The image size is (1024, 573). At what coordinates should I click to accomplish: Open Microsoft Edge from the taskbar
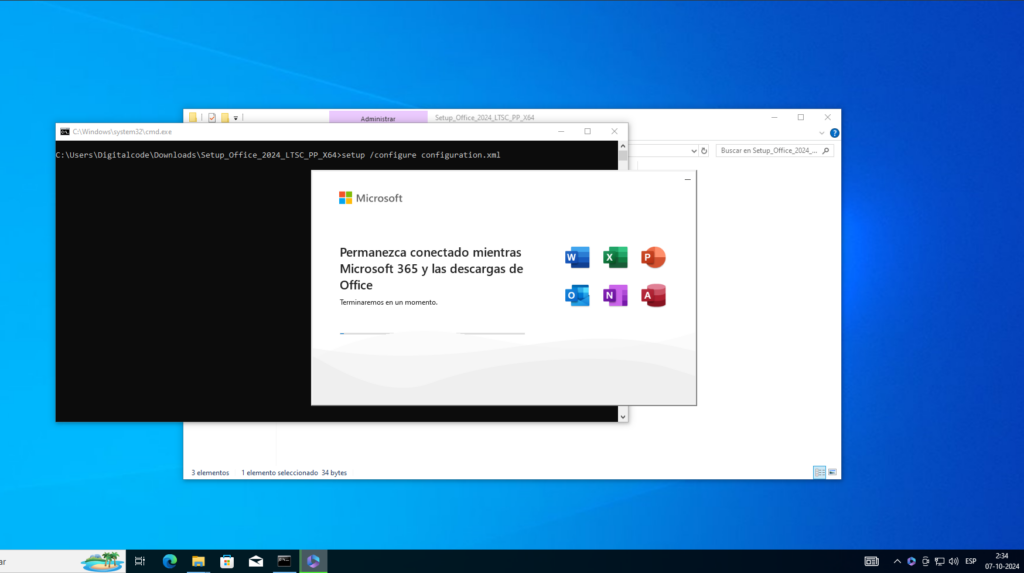[169, 561]
